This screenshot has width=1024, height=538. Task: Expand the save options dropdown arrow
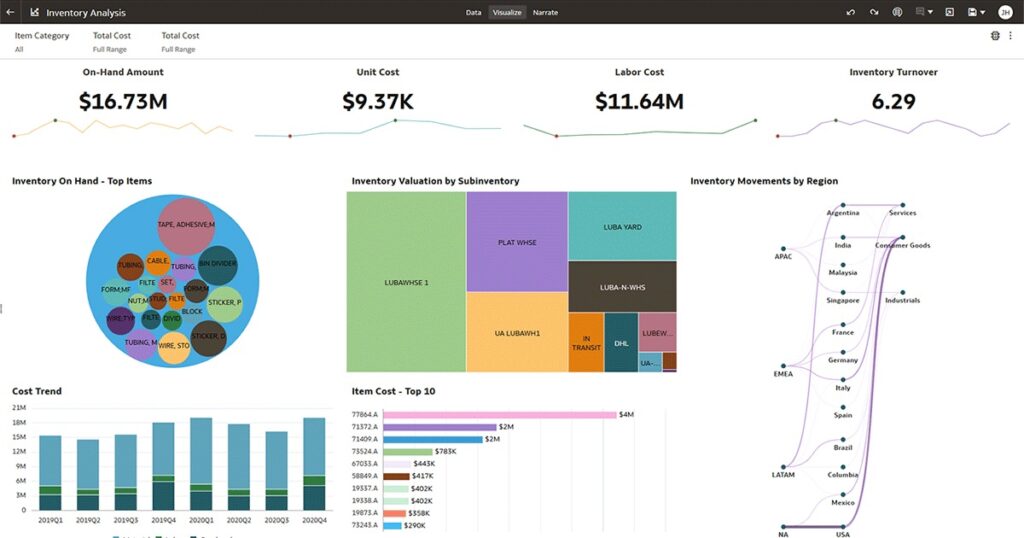983,12
